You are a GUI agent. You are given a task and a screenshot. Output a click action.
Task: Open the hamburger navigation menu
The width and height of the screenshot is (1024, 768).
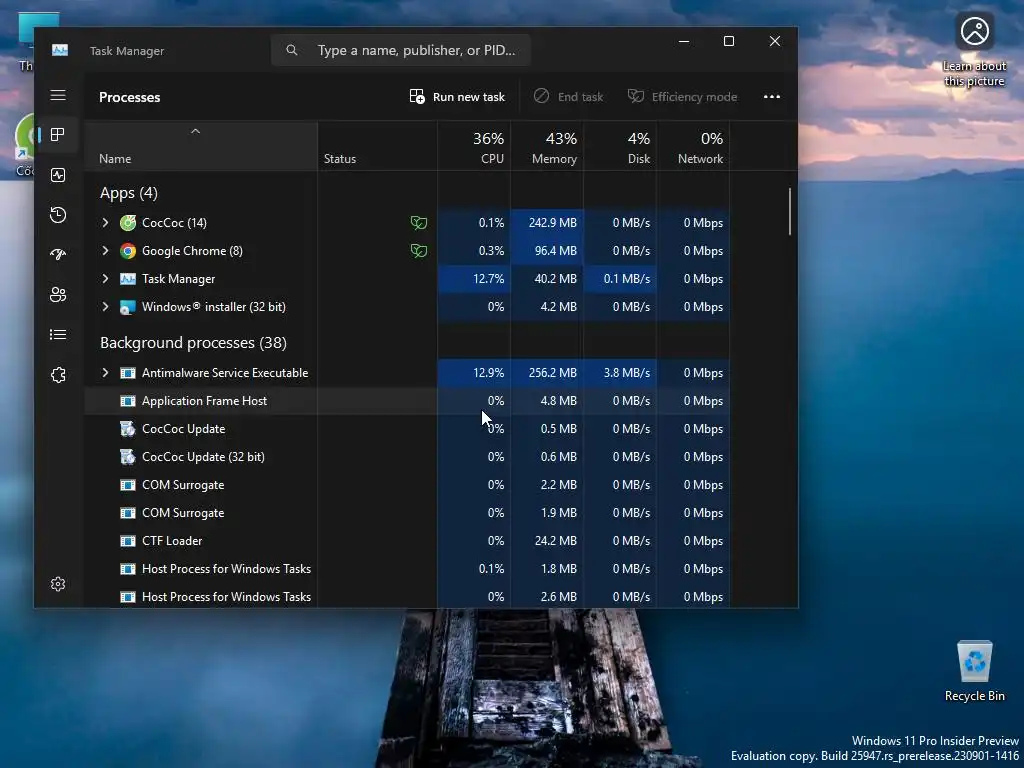coord(58,95)
